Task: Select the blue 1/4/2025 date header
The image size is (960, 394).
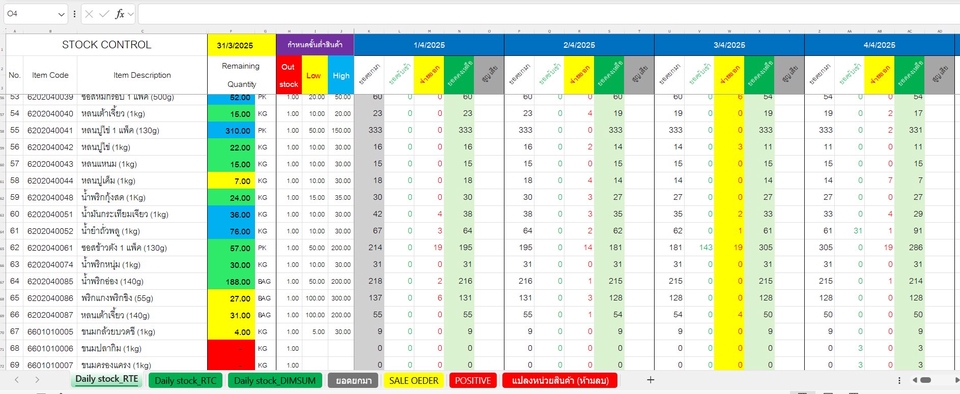Action: 429,45
